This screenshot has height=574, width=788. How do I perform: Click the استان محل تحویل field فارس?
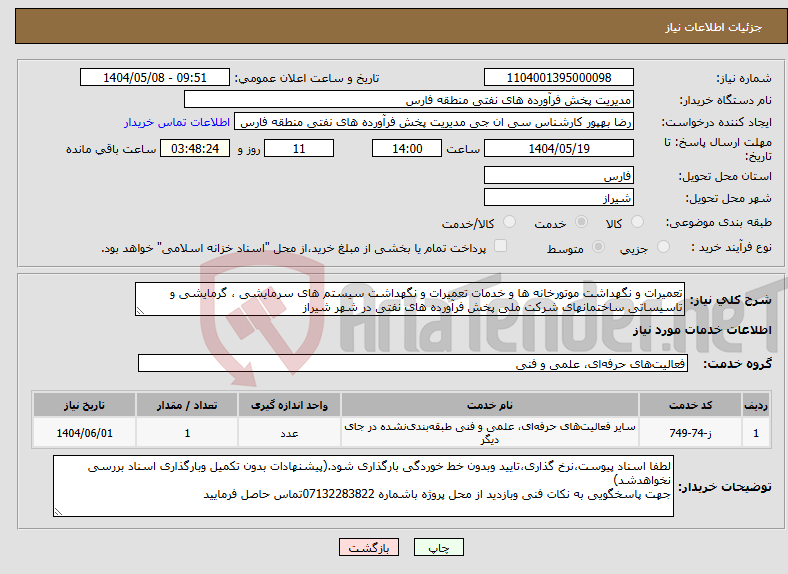click(x=558, y=175)
